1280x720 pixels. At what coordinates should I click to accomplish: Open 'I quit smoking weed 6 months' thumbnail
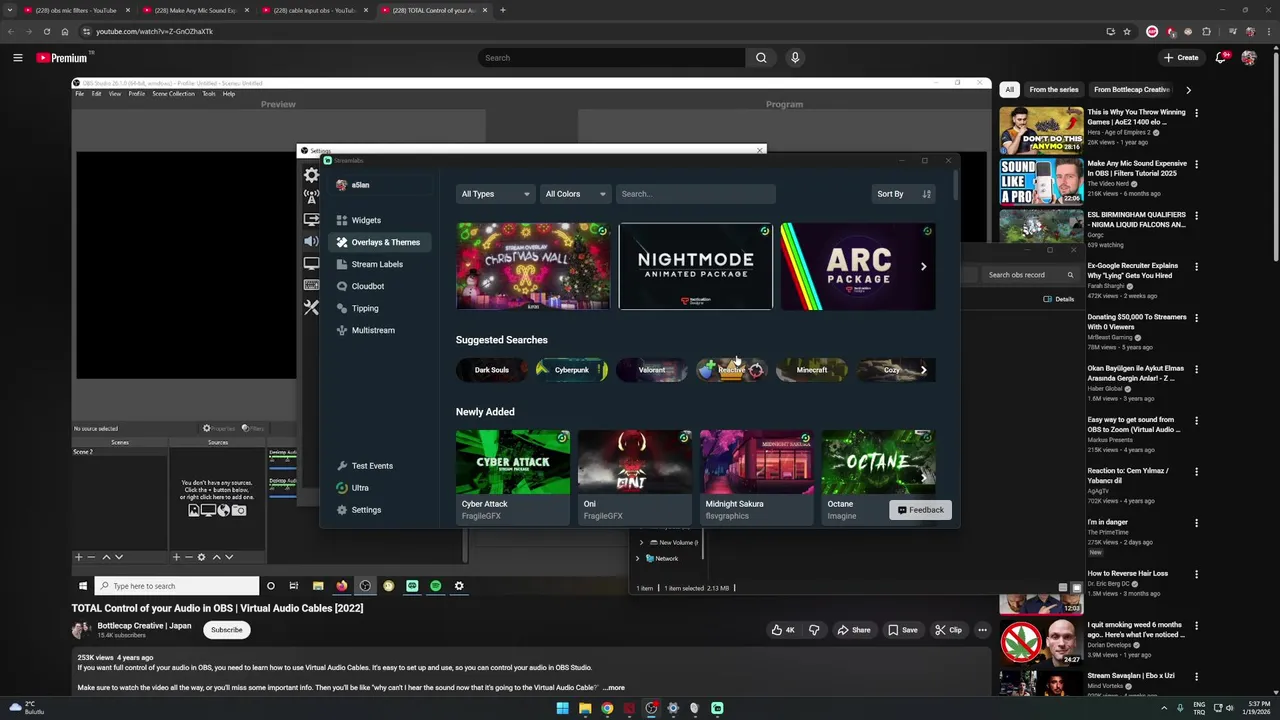1041,643
